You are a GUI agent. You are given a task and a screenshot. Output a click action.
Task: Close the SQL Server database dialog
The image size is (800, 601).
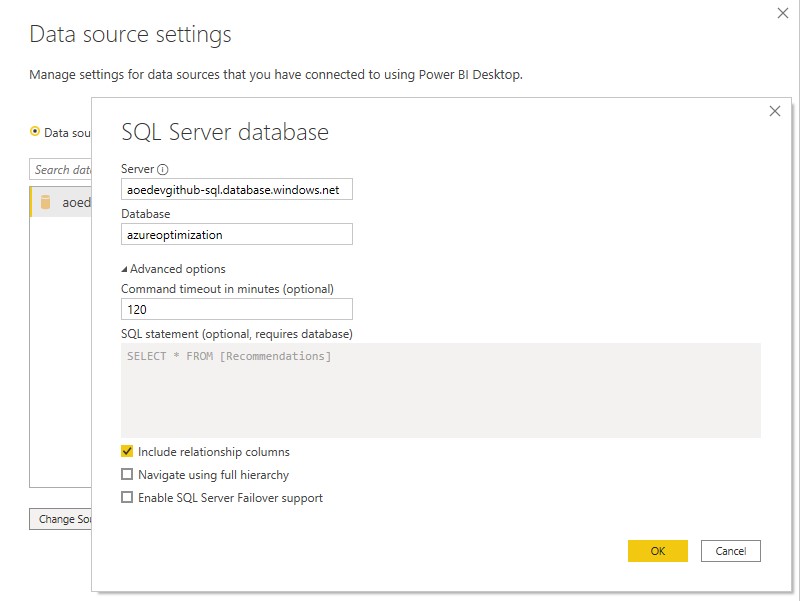click(x=774, y=111)
